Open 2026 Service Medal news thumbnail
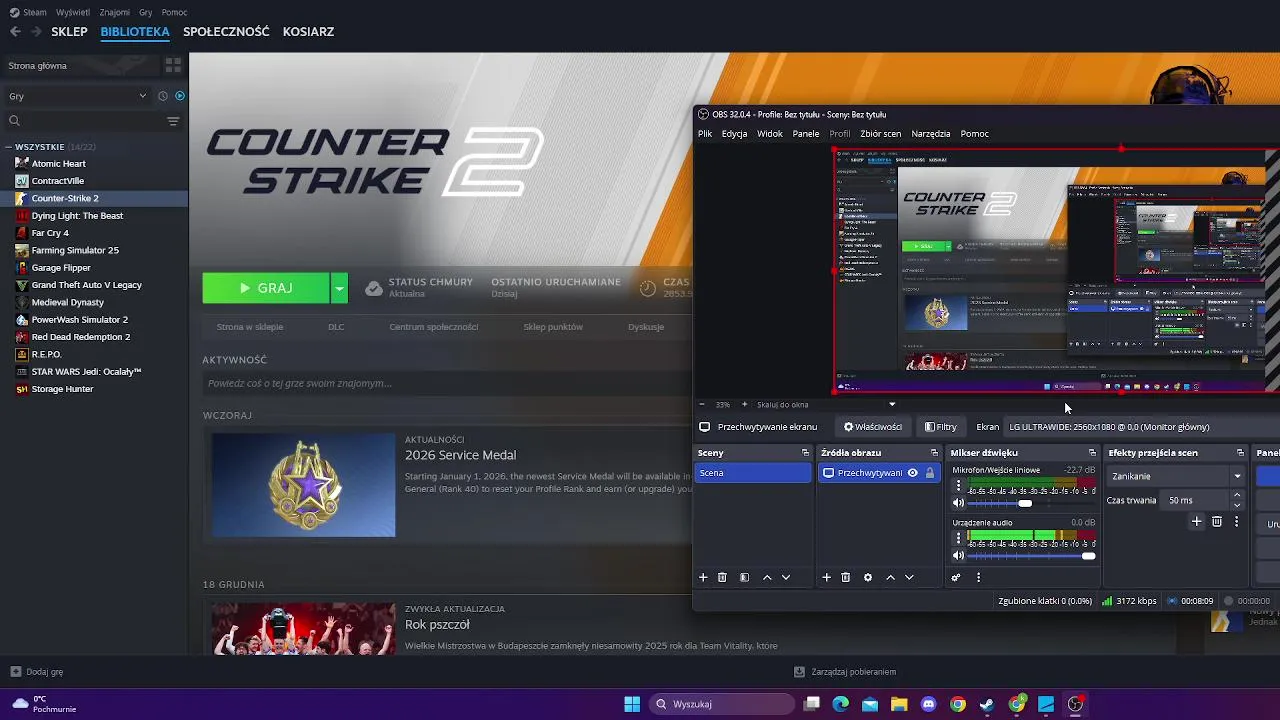 coord(304,485)
